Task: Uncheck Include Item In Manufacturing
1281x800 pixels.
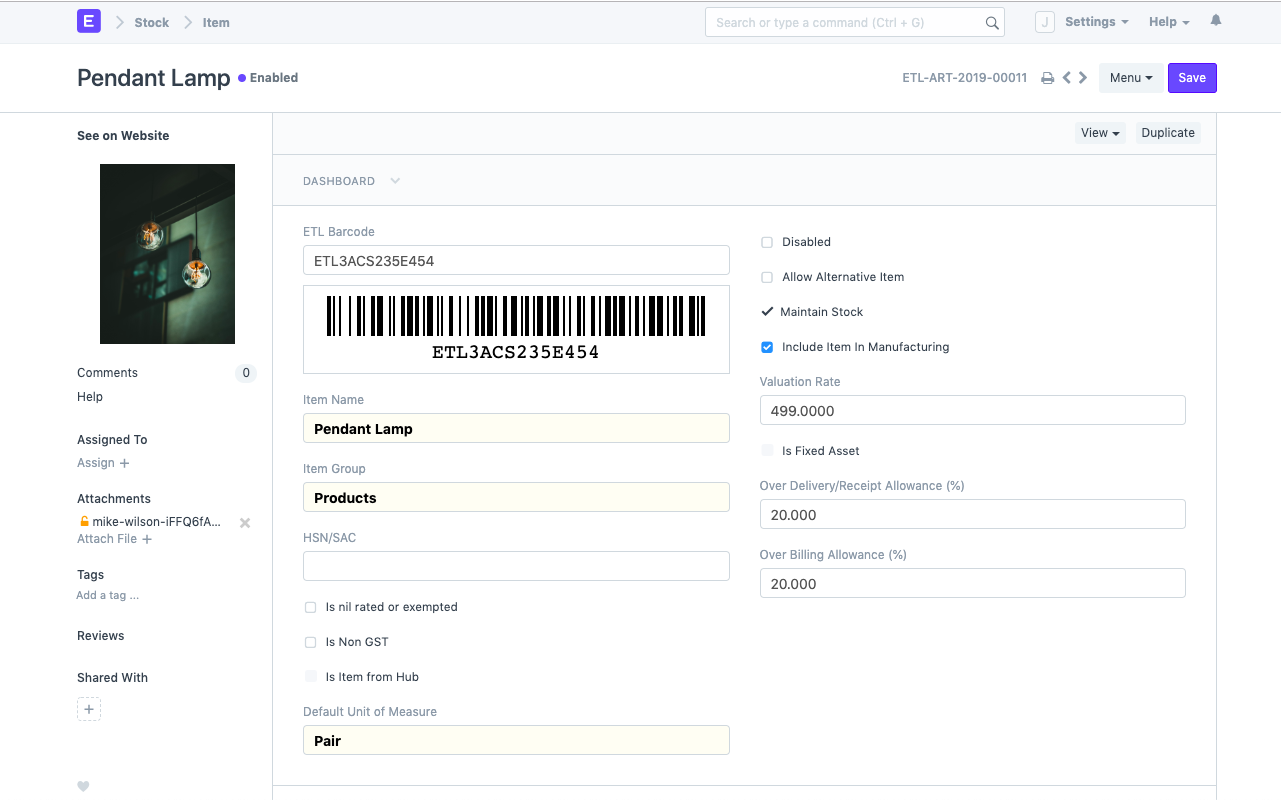Action: click(767, 347)
